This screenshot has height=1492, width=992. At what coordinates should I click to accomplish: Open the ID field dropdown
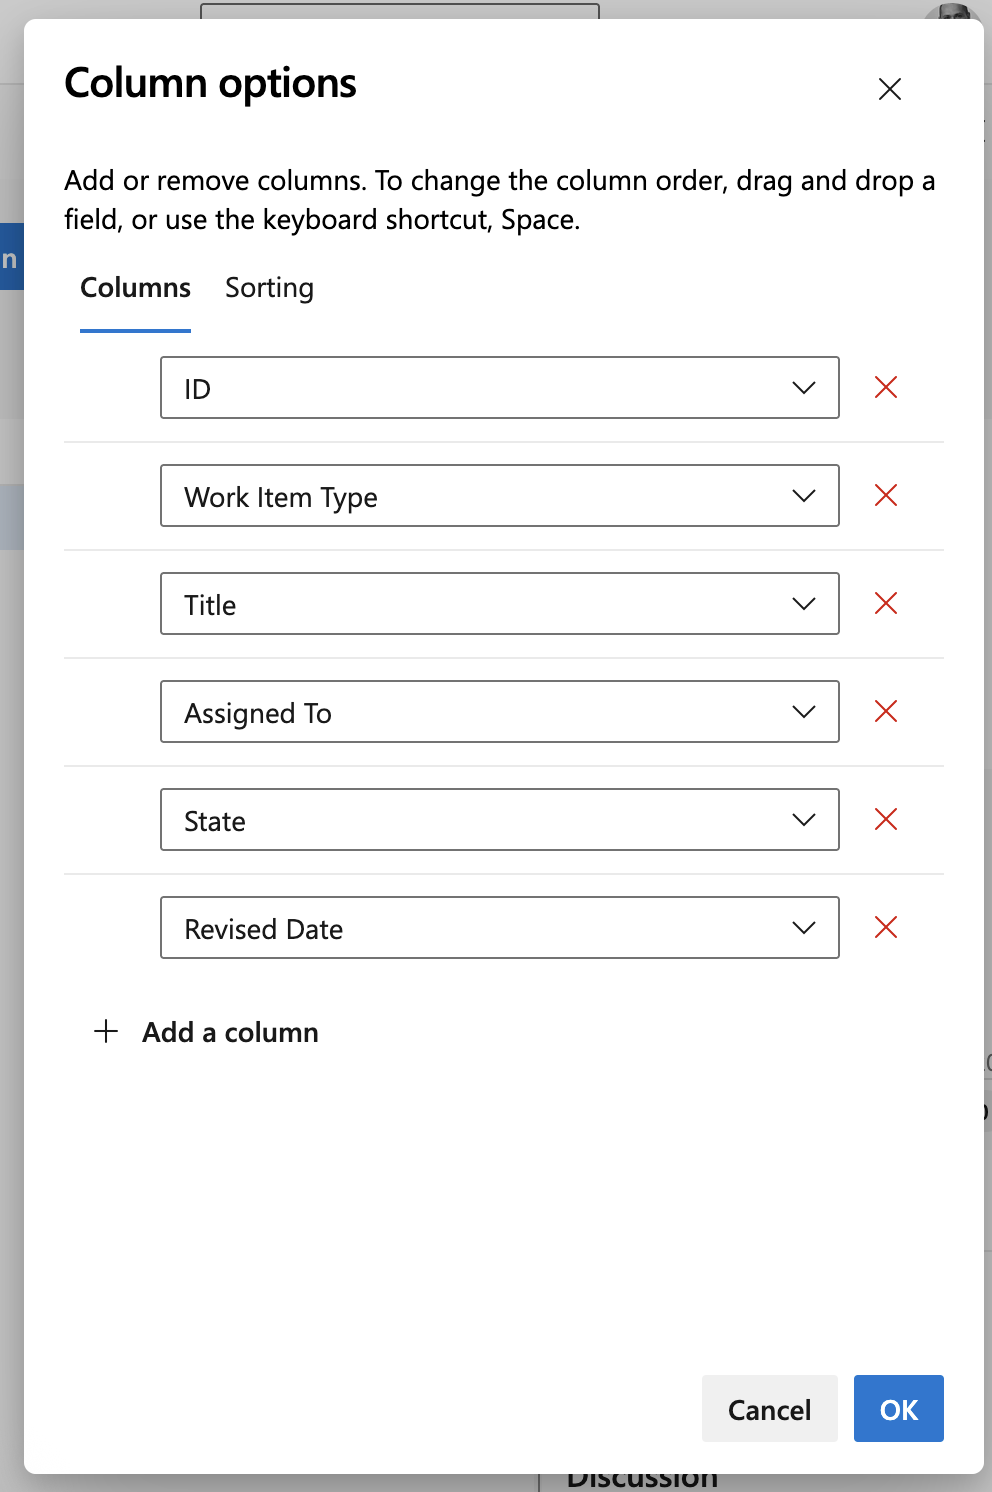click(802, 387)
